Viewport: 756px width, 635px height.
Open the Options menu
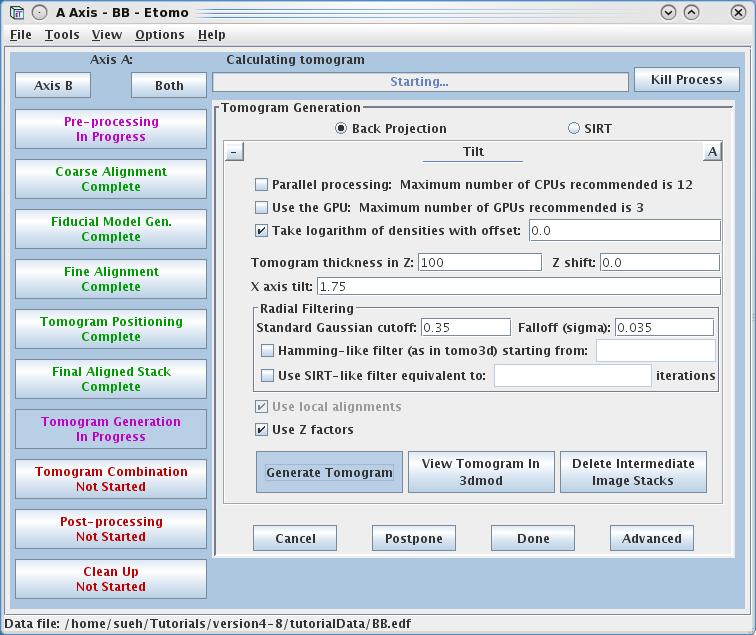[x=160, y=35]
